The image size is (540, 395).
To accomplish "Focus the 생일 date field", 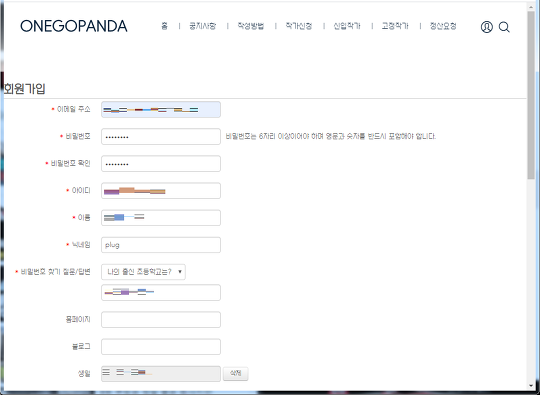I will coord(161,374).
